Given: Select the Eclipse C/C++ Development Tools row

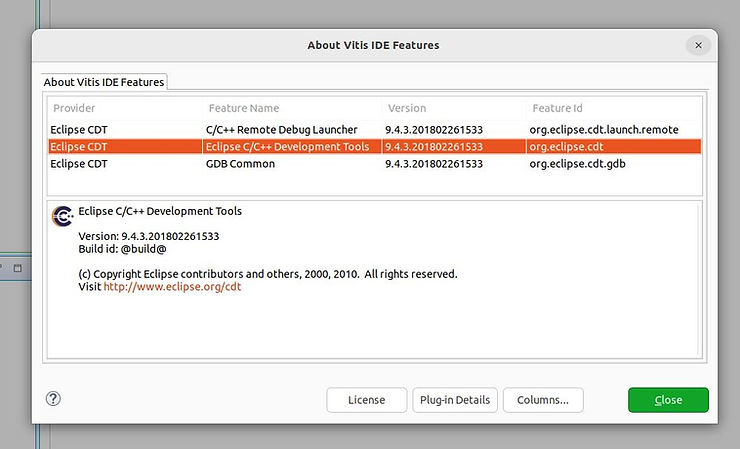Looking at the screenshot, I should [287, 147].
